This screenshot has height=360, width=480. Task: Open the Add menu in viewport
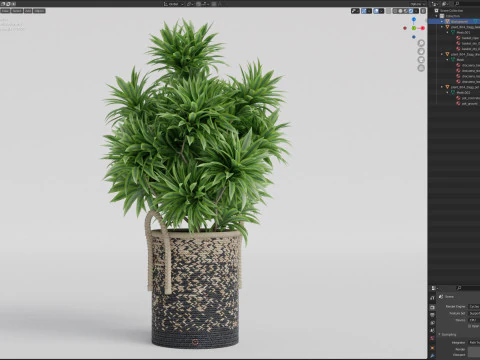pyautogui.click(x=28, y=11)
